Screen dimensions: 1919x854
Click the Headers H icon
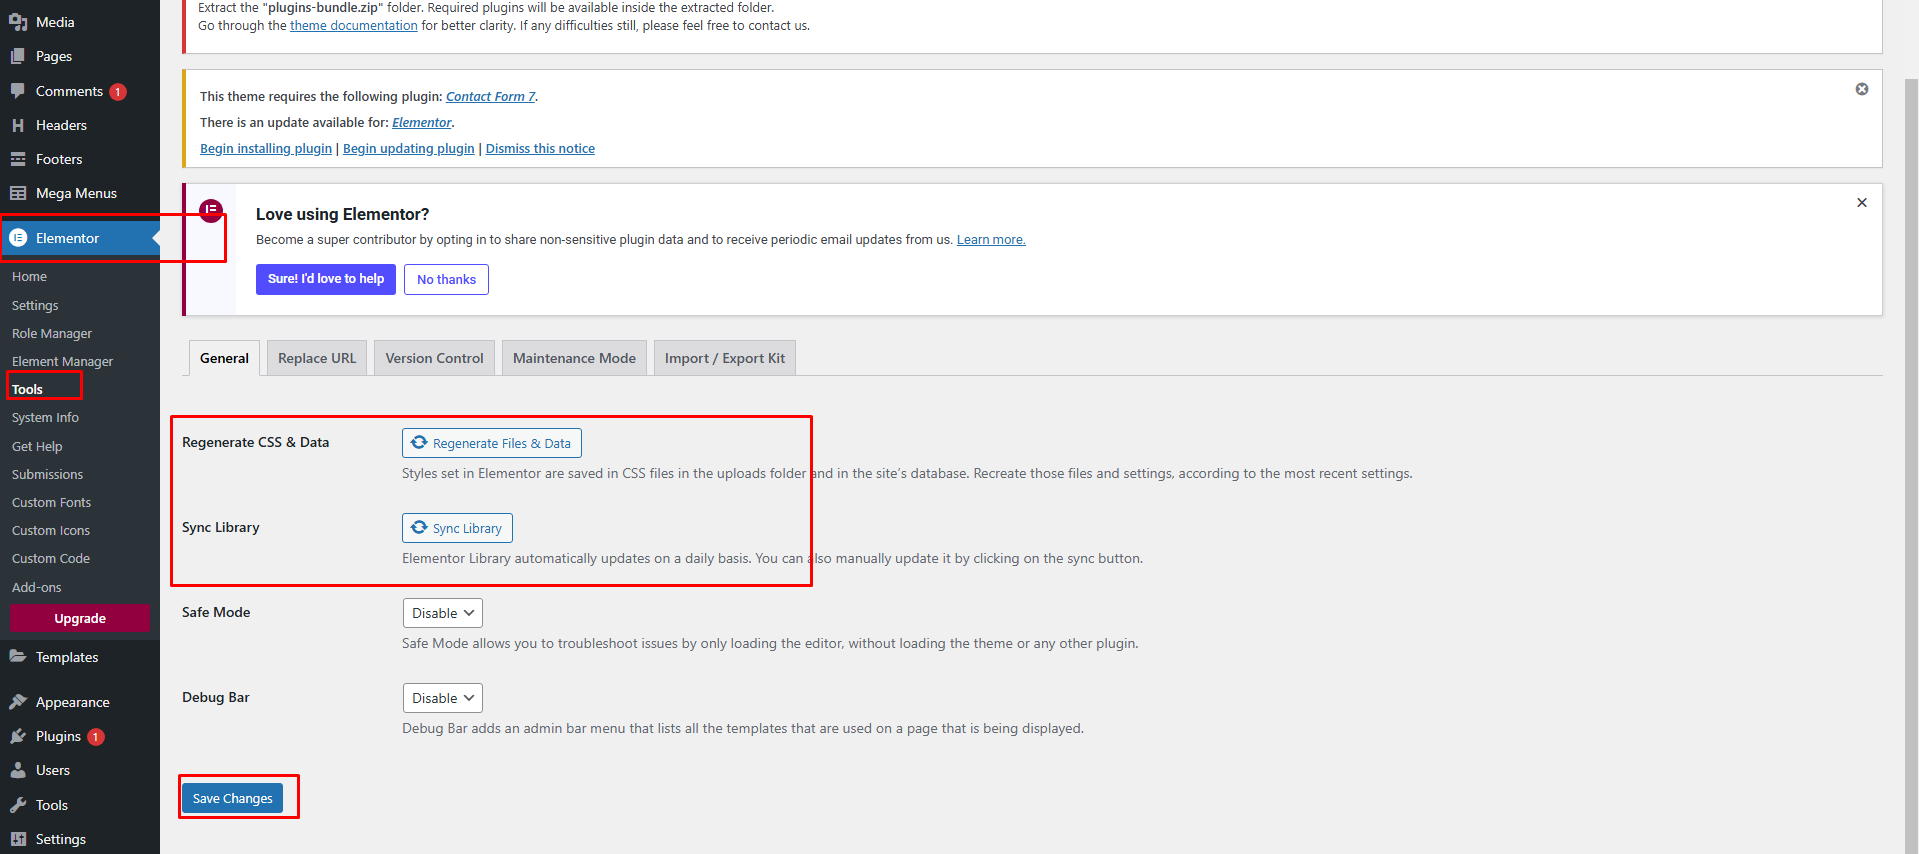point(18,125)
